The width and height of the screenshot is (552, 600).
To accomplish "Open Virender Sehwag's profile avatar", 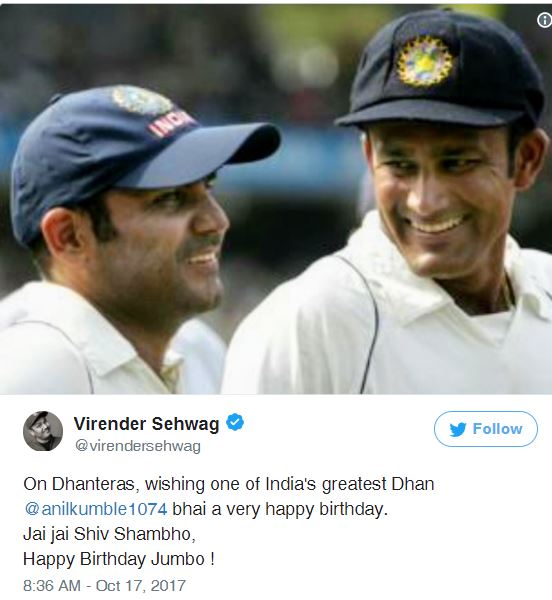I will [x=43, y=431].
